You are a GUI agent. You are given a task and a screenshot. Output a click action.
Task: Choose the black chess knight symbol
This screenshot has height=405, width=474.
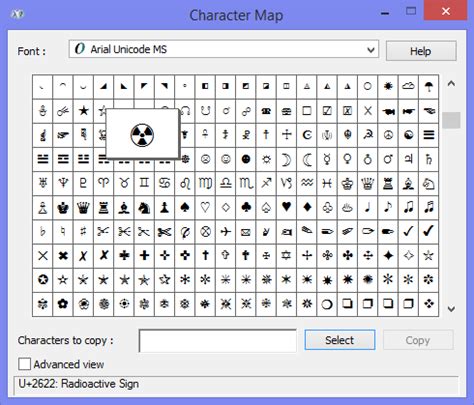point(144,208)
